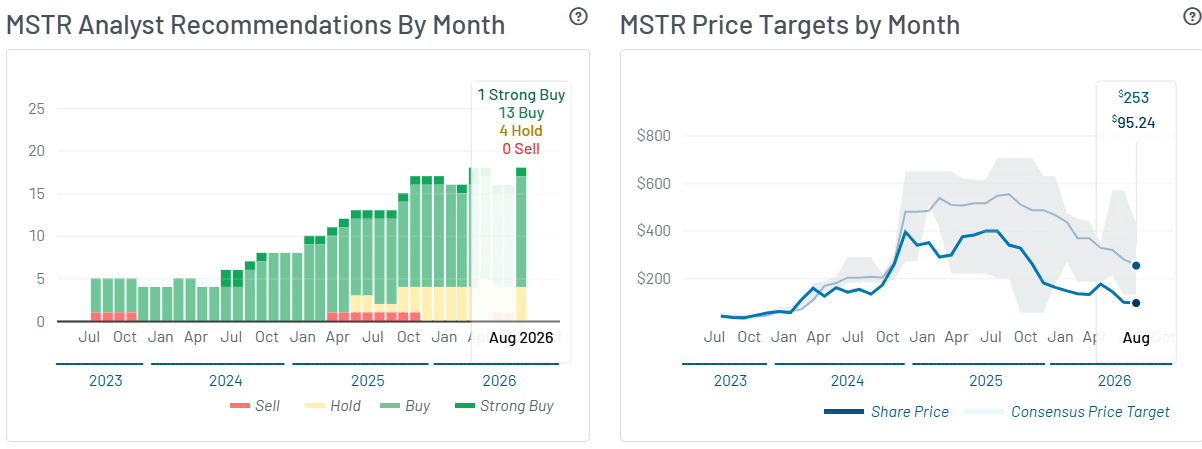Viewport: 1202px width, 449px height.
Task: Click the highlighted Aug 2026 recommendations bar
Action: click(x=521, y=244)
